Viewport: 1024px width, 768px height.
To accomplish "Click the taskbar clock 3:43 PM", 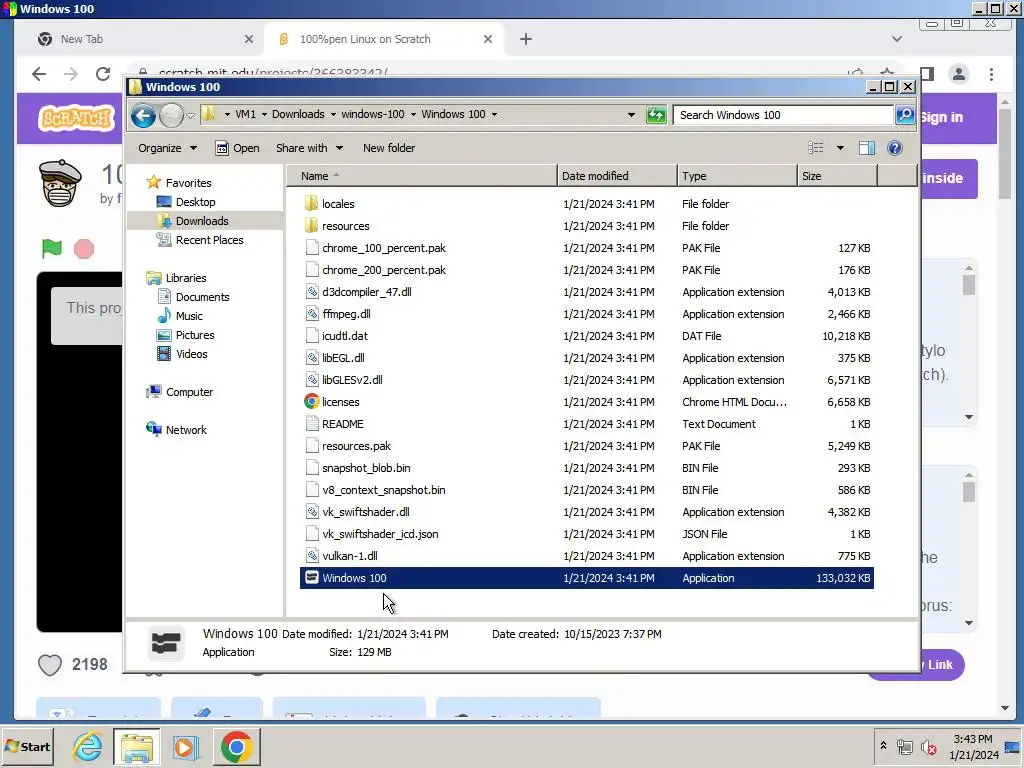I will click(x=973, y=739).
